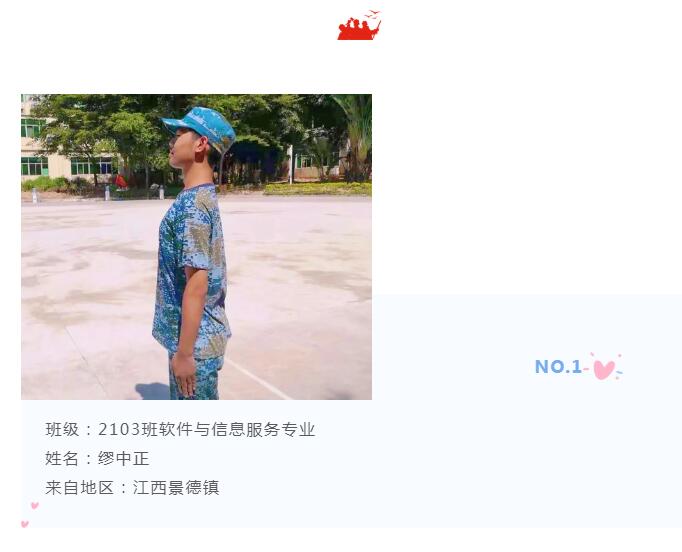Click the NO.1 blue label

click(x=558, y=367)
